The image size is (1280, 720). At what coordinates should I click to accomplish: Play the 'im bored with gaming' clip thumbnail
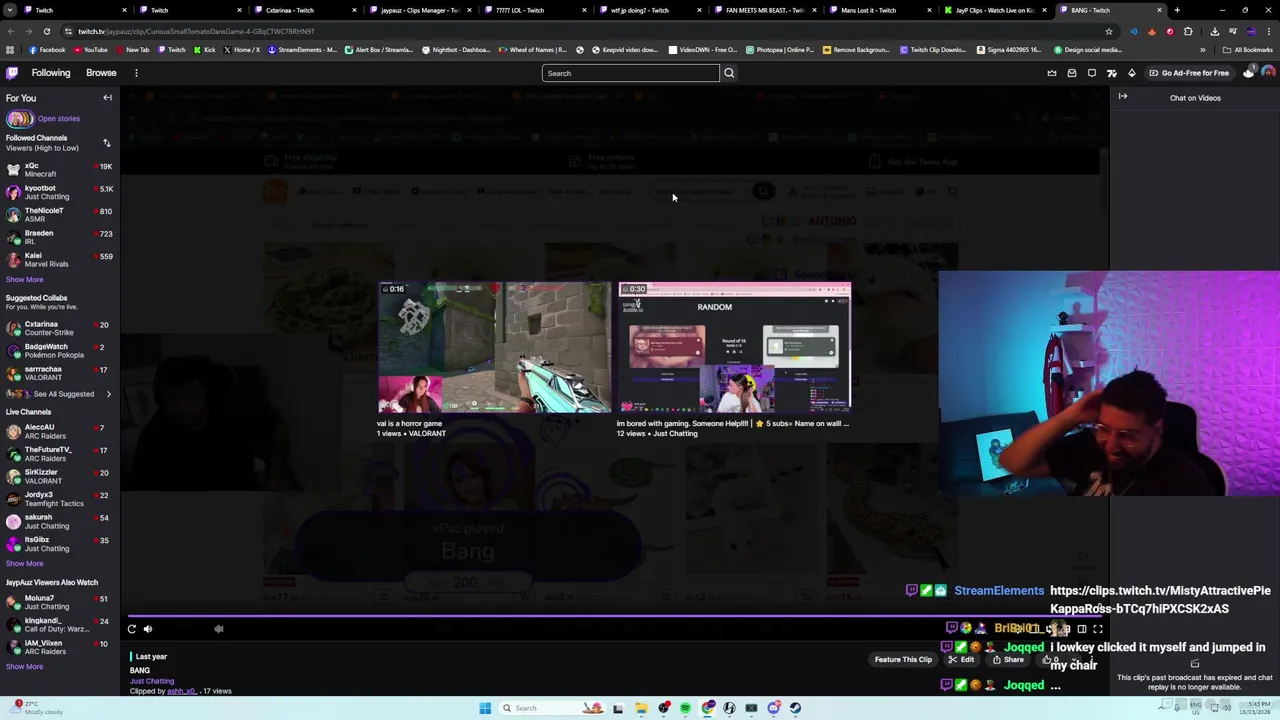(x=735, y=348)
